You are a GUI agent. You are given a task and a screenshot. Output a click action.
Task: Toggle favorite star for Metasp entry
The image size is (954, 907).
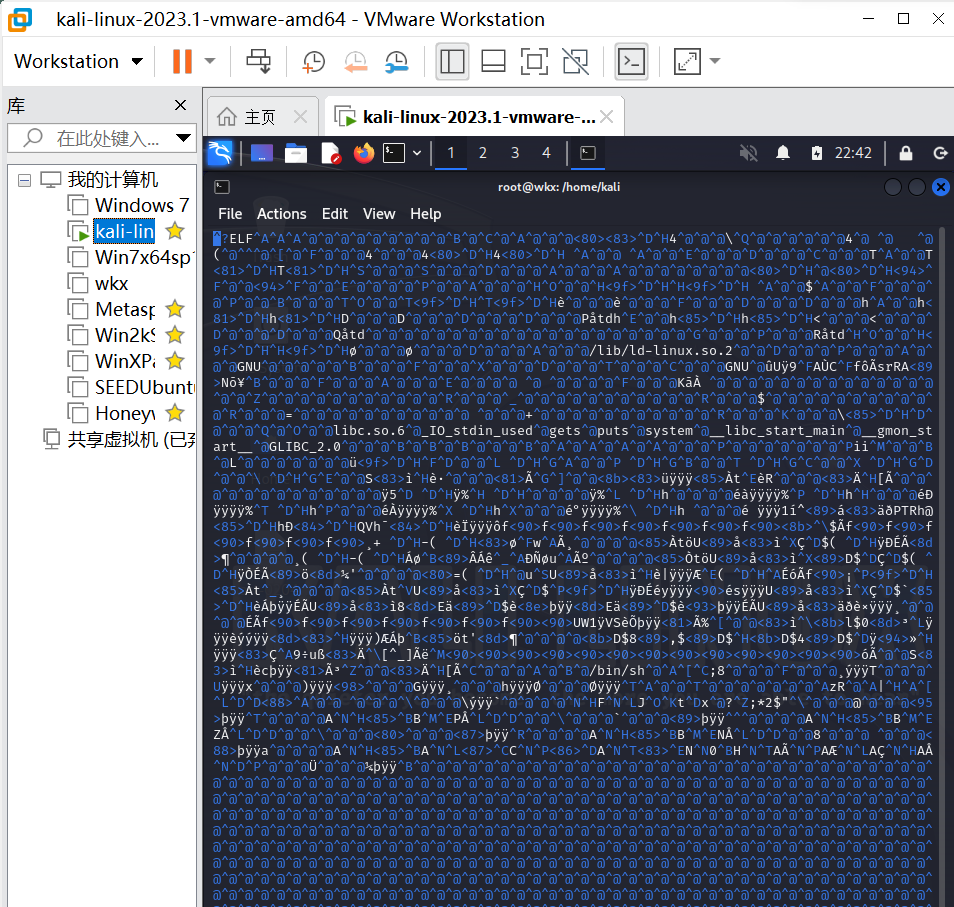(x=175, y=309)
